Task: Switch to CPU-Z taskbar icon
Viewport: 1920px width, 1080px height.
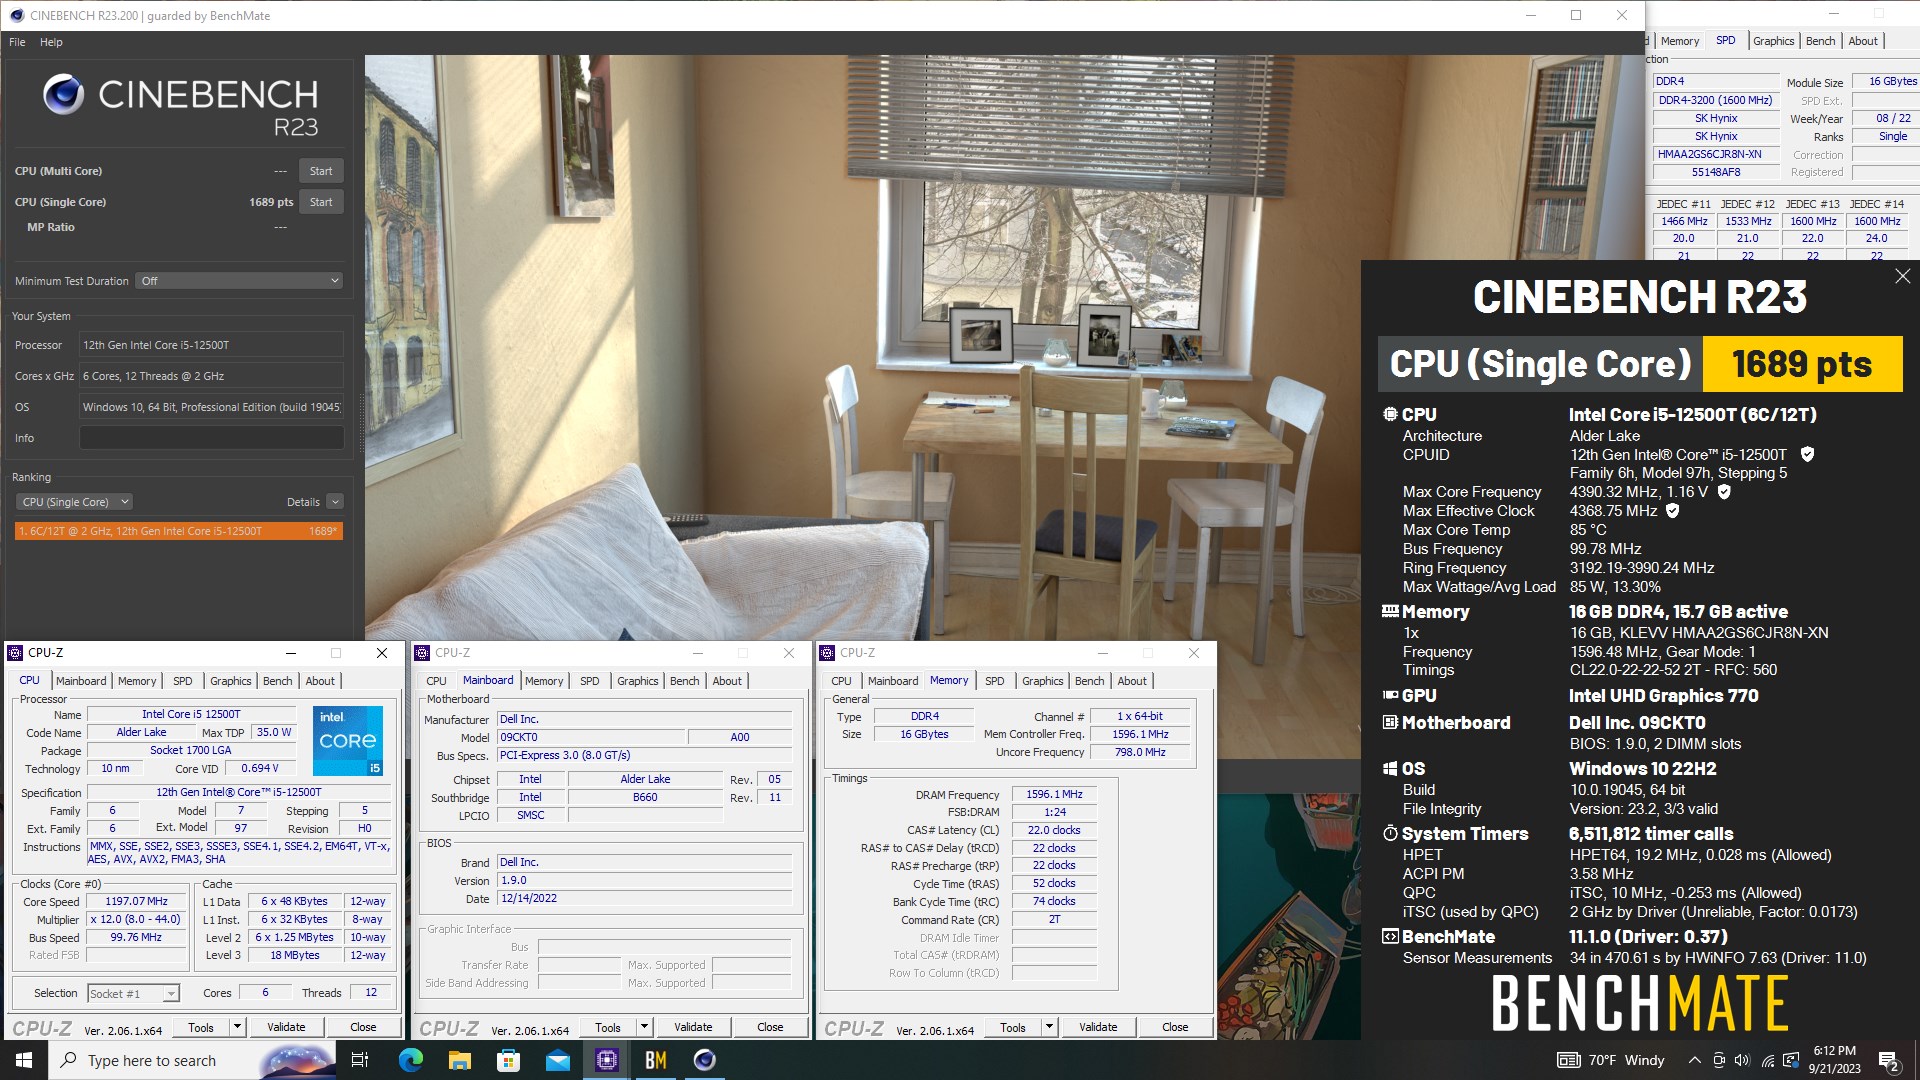Action: (x=607, y=1060)
